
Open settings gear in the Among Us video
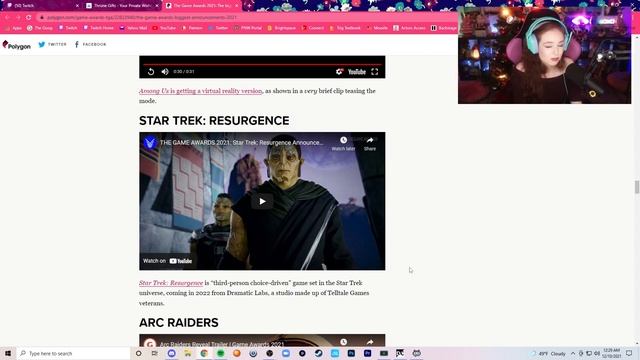339,72
